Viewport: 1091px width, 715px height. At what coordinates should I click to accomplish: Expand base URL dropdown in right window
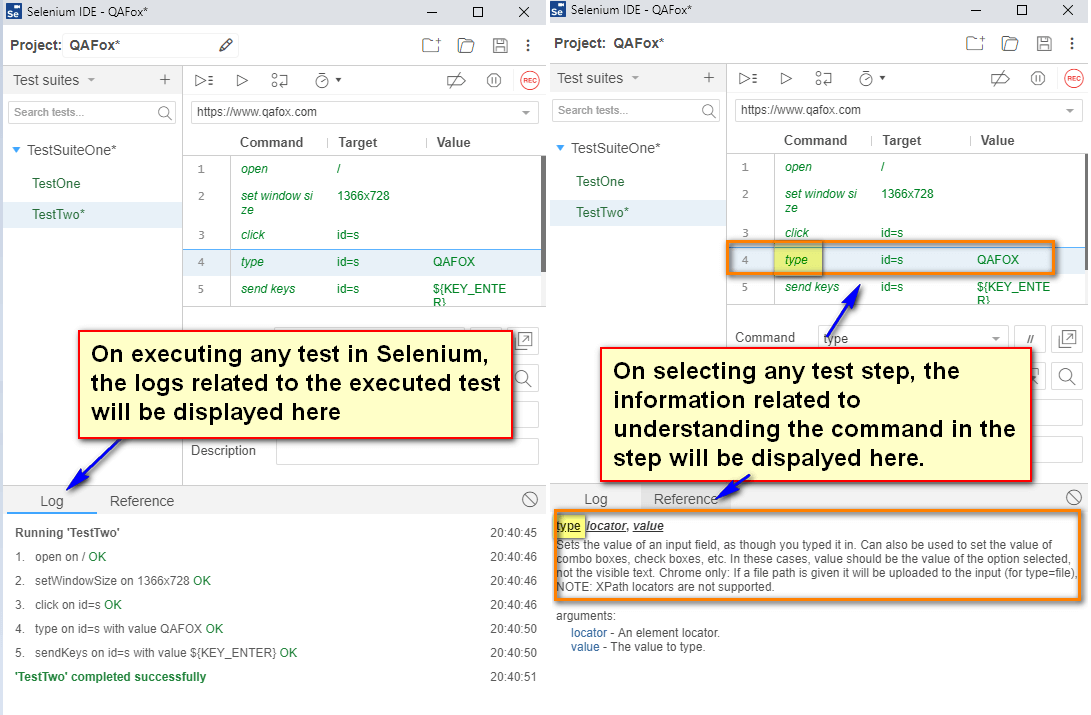click(1070, 110)
